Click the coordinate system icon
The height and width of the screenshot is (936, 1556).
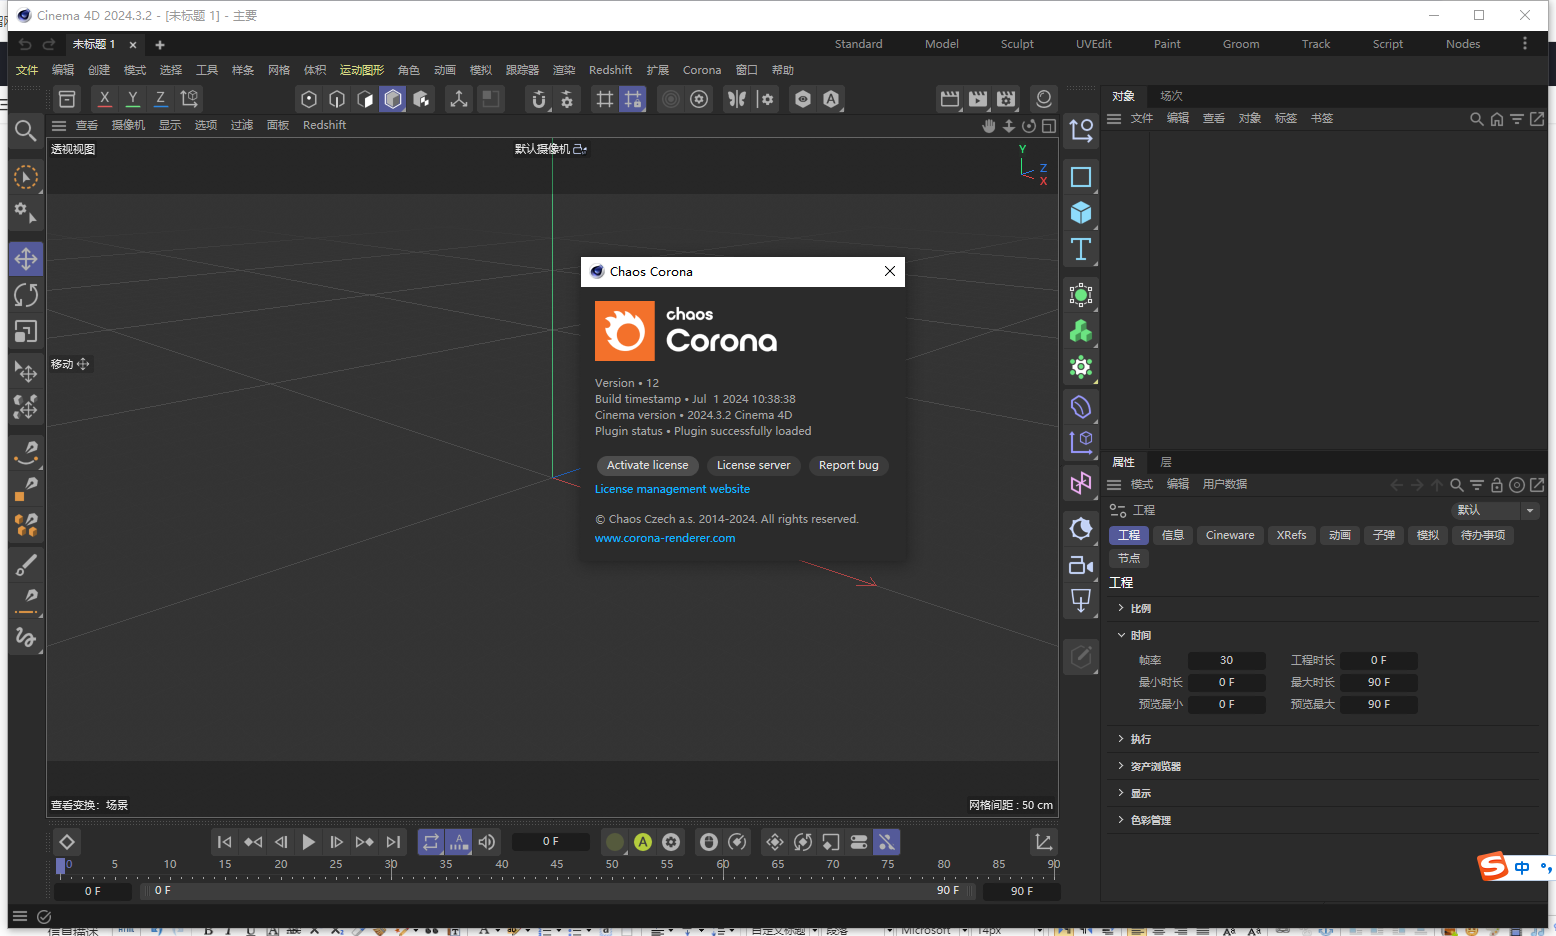tap(189, 99)
